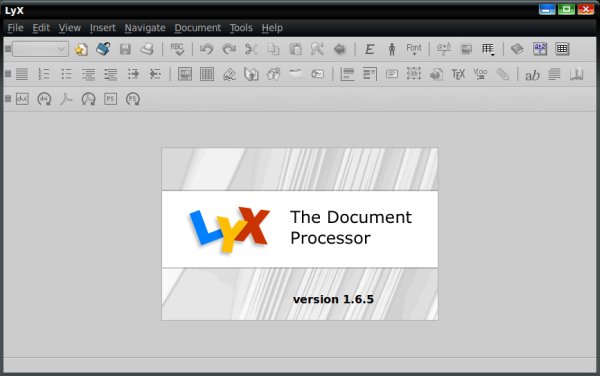The width and height of the screenshot is (600, 376).
Task: Click the Insert index entry icon
Action: pos(295,74)
